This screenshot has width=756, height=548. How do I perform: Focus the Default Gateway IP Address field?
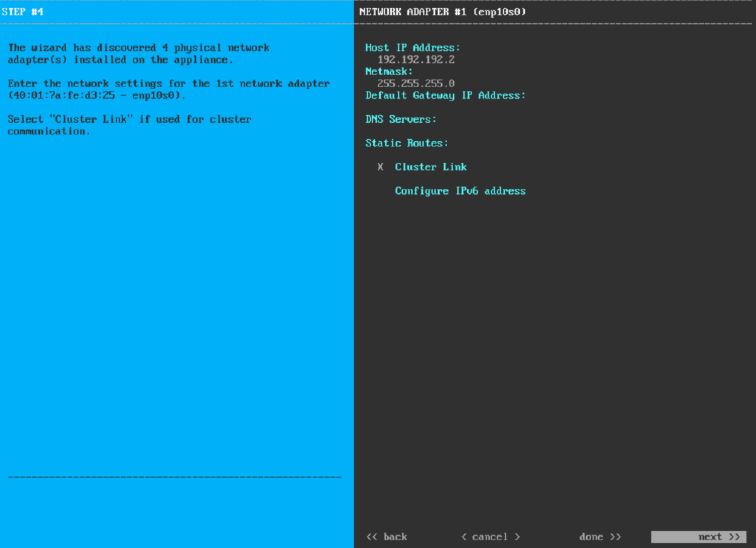[x=445, y=95]
